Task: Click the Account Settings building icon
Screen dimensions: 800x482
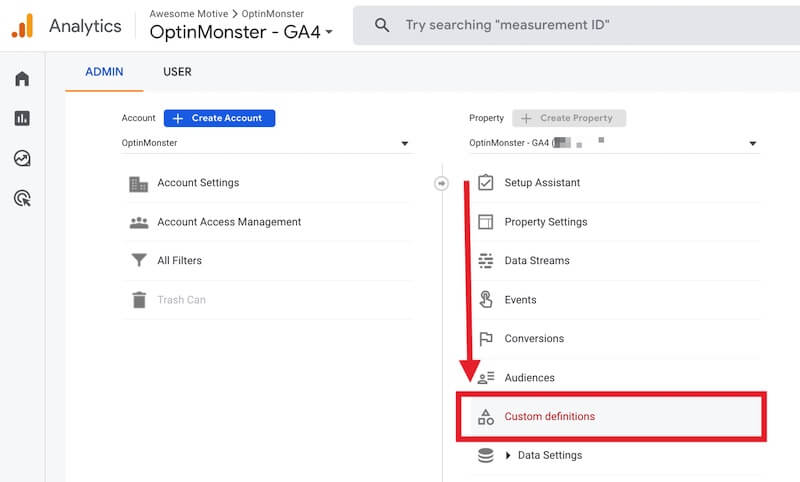Action: click(x=138, y=184)
